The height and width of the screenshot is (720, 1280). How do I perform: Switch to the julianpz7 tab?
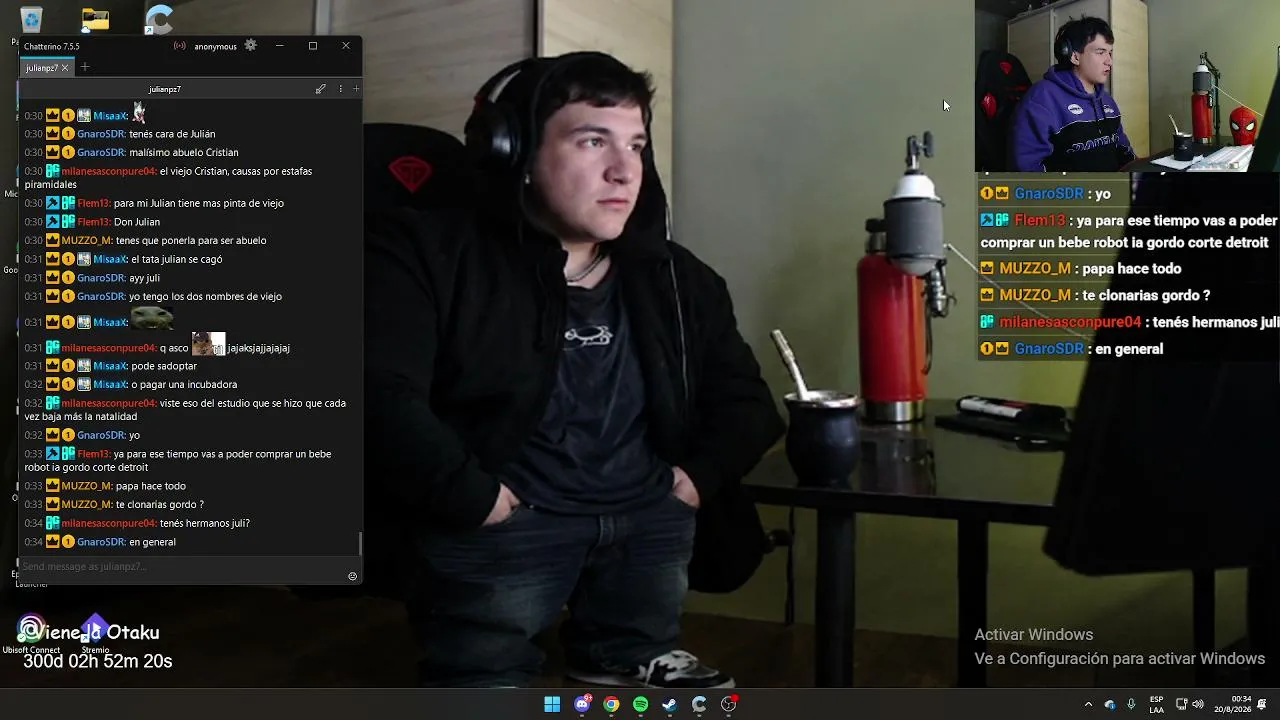[x=41, y=68]
